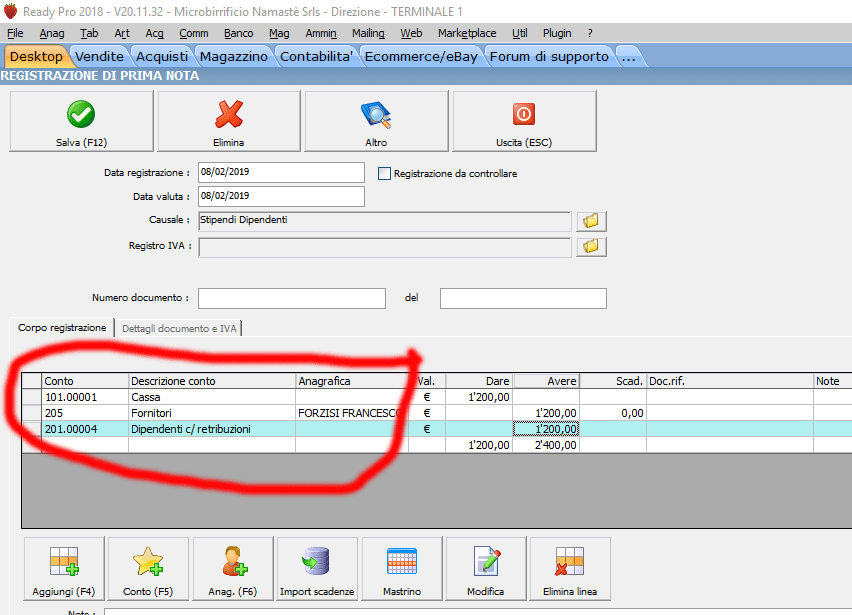Click the Salva (F12) green checkmark button

(82, 121)
